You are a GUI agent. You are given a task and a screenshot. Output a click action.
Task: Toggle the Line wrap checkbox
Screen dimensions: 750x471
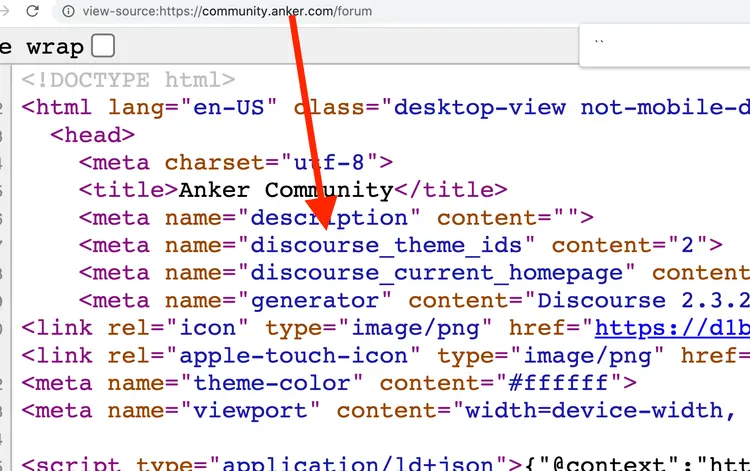(103, 46)
